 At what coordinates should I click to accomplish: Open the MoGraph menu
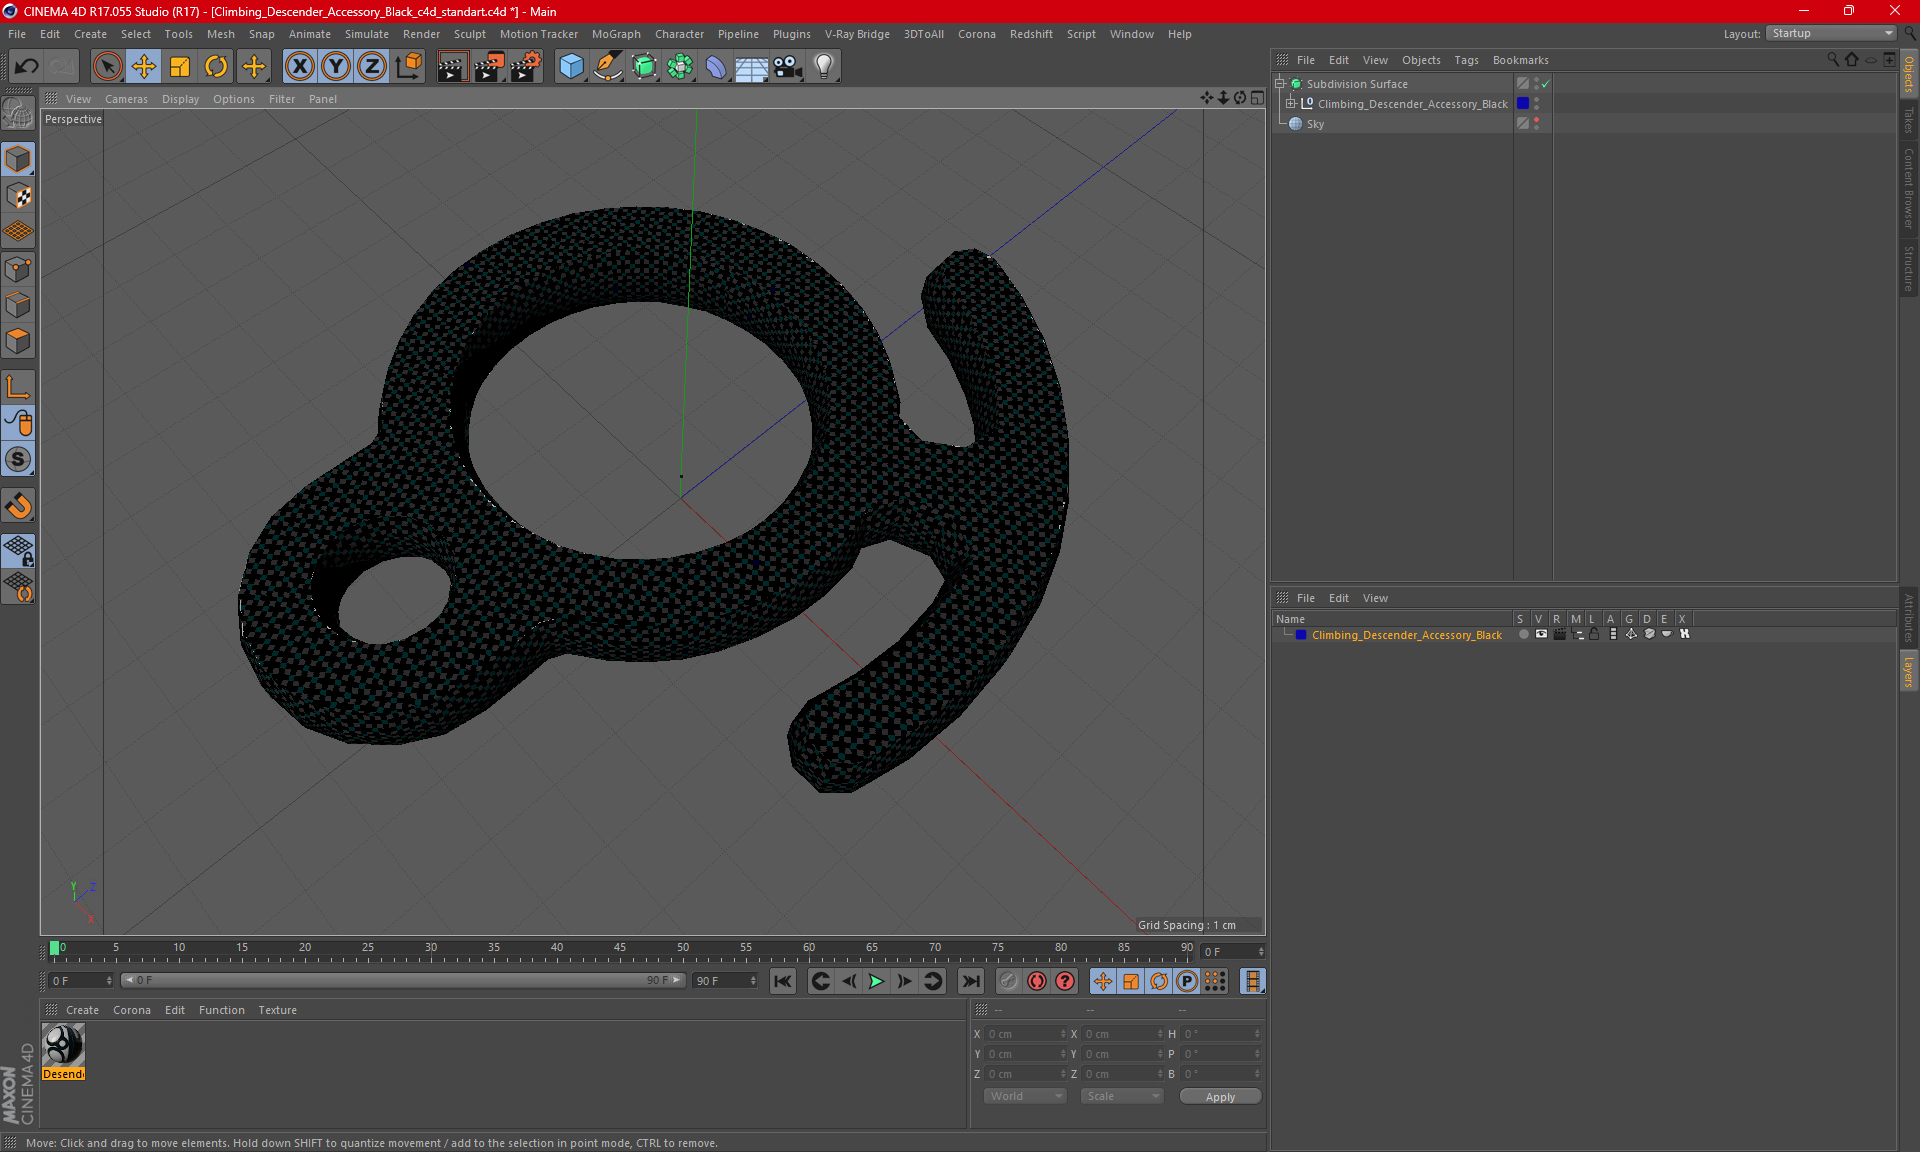tap(616, 34)
